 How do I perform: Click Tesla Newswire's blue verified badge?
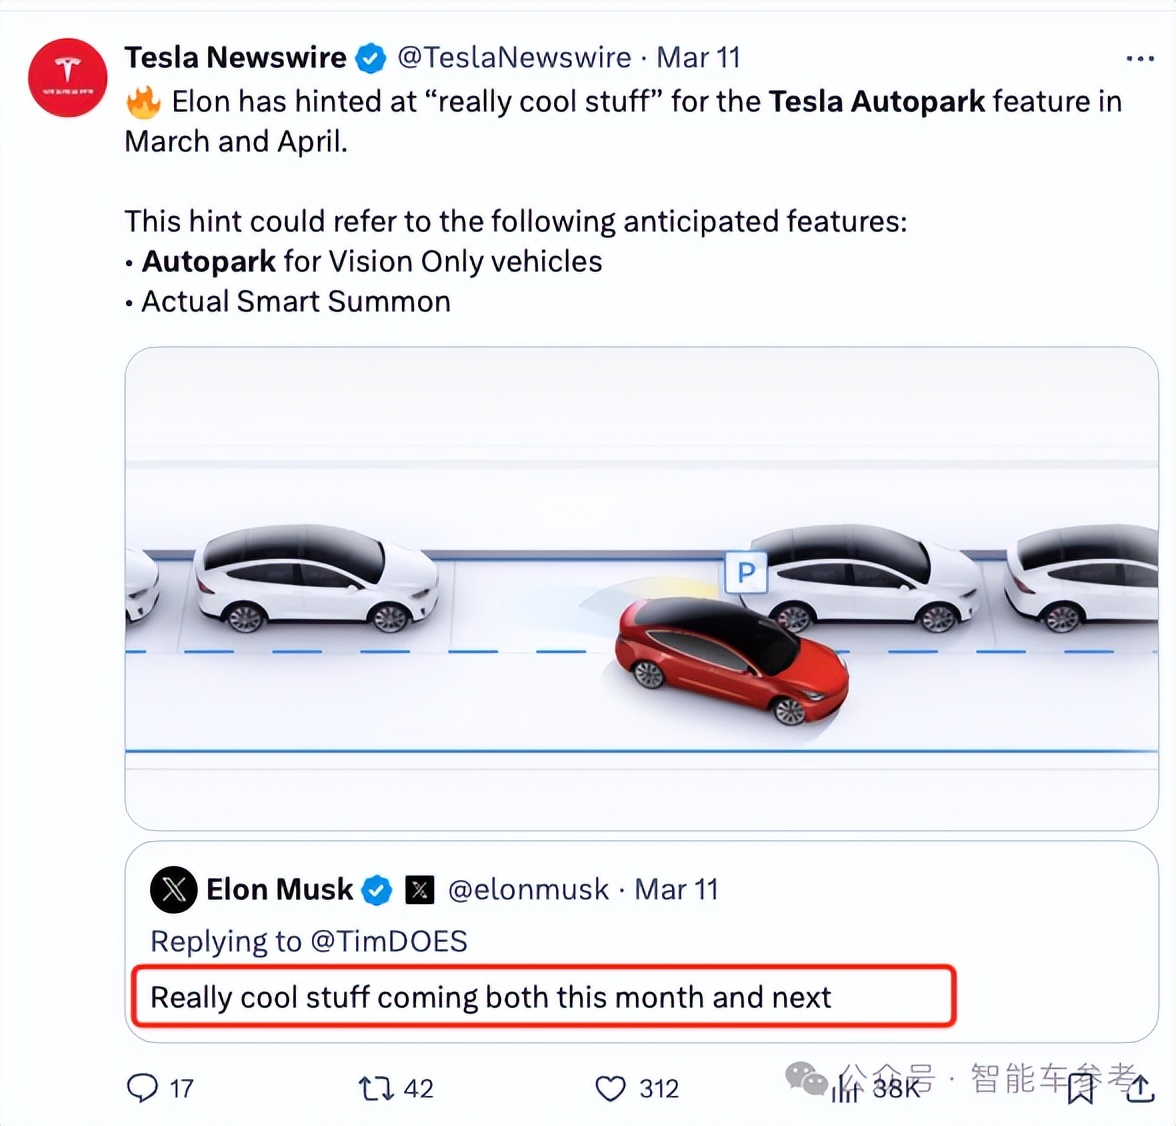[x=371, y=59]
